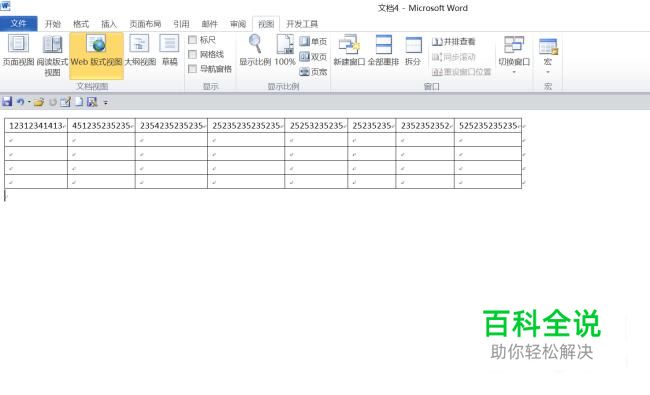650x395 pixels.
Task: Select Web layout view (Web 版式视图)
Action: 96,55
